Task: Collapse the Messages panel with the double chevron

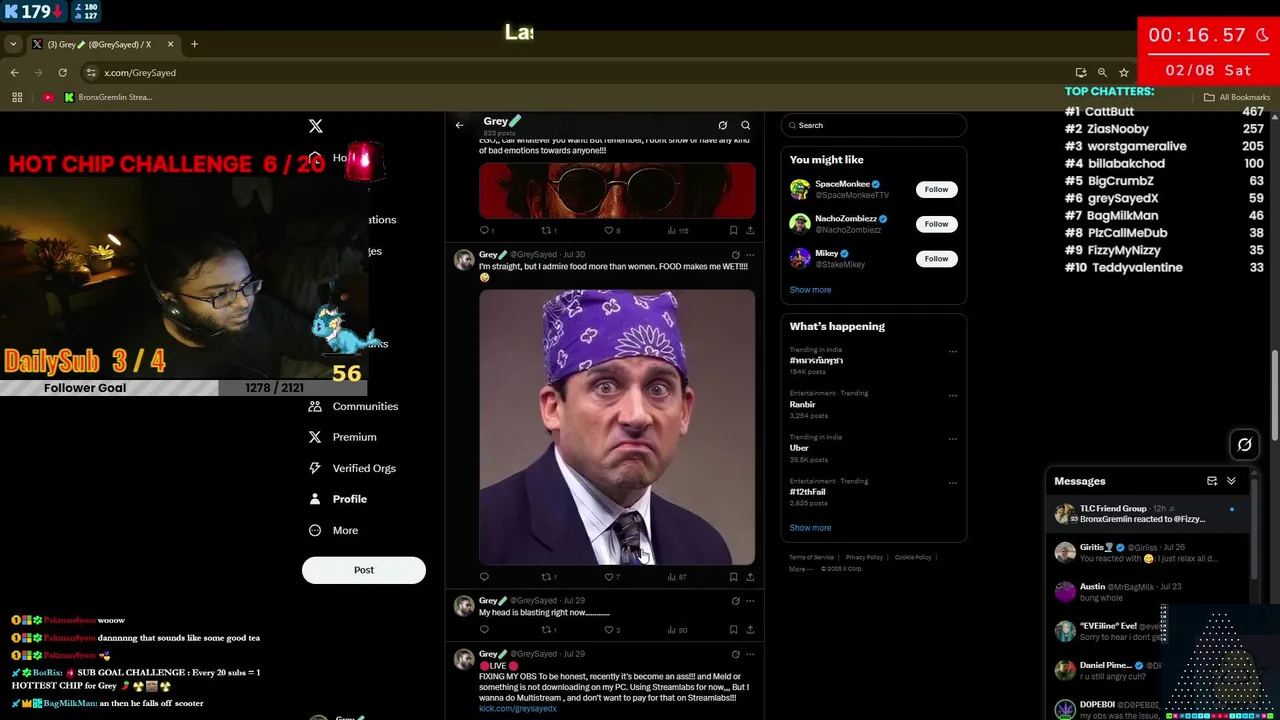Action: pyautogui.click(x=1231, y=481)
